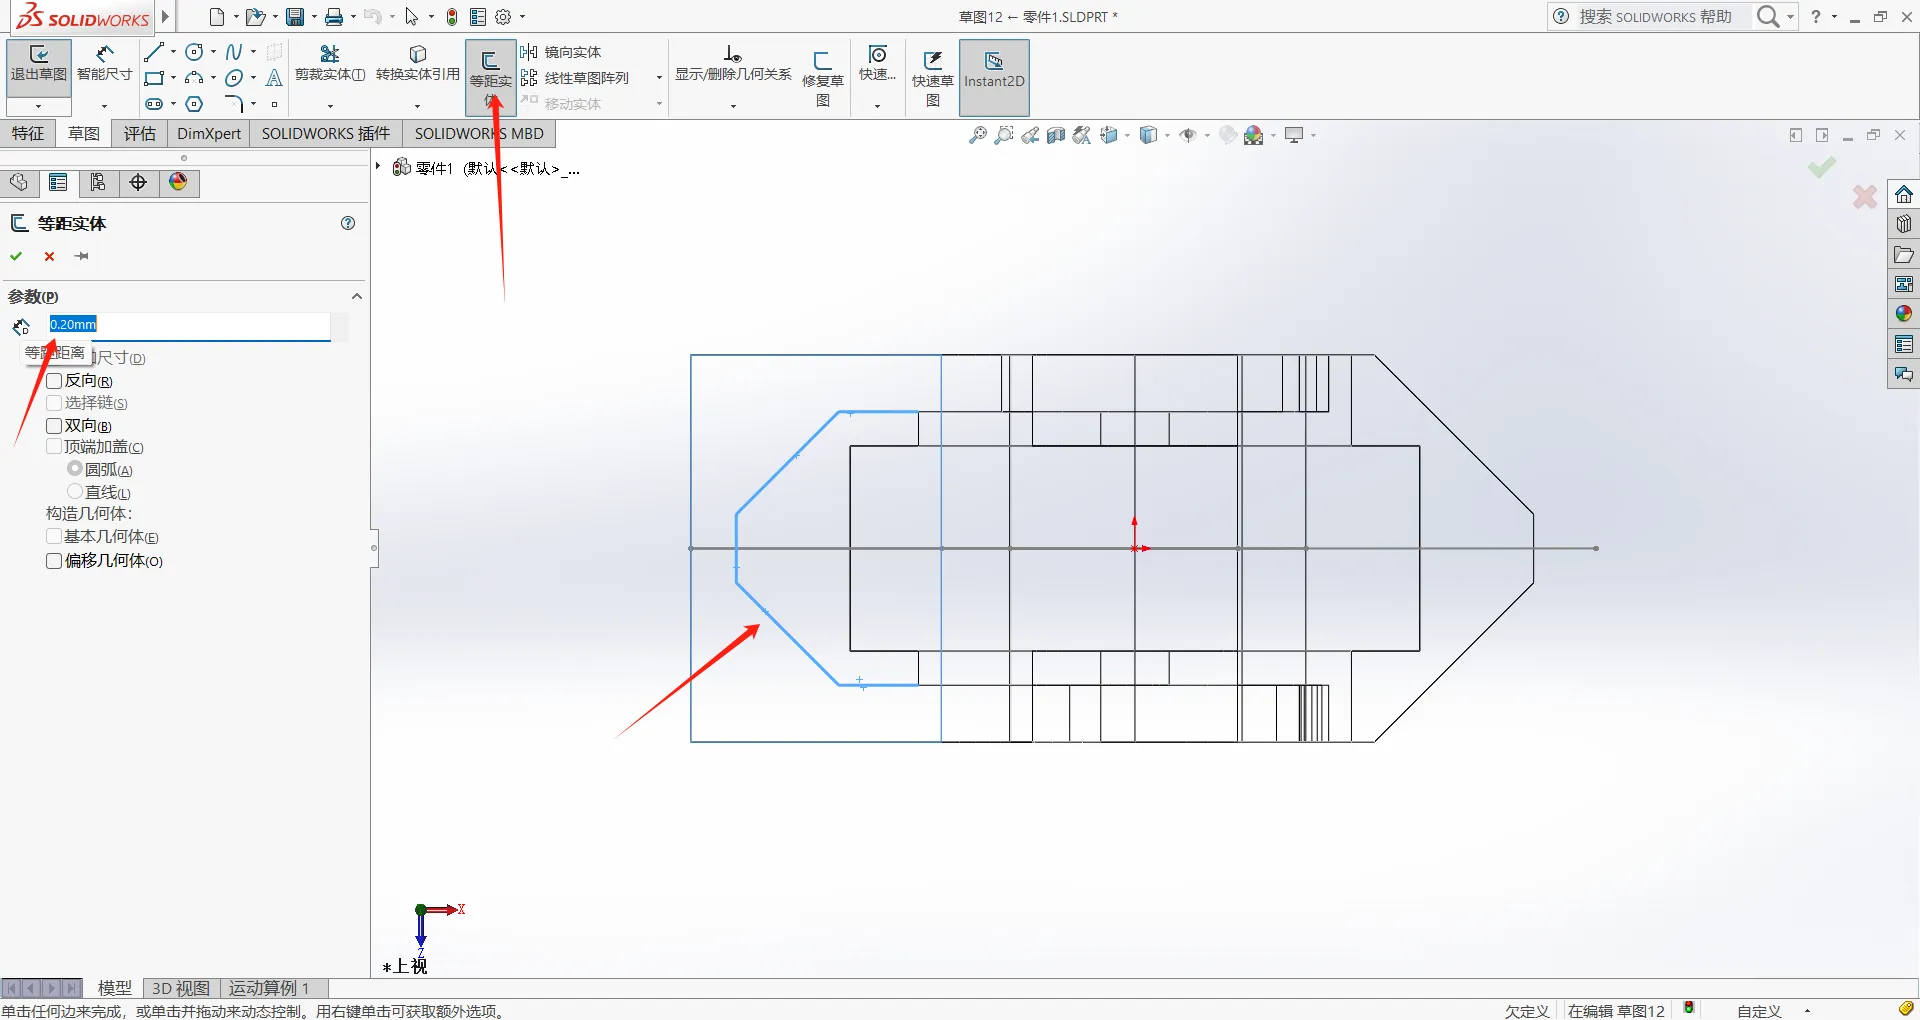
Task: Open the dropdown below Exit Sketch
Action: pyautogui.click(x=39, y=106)
